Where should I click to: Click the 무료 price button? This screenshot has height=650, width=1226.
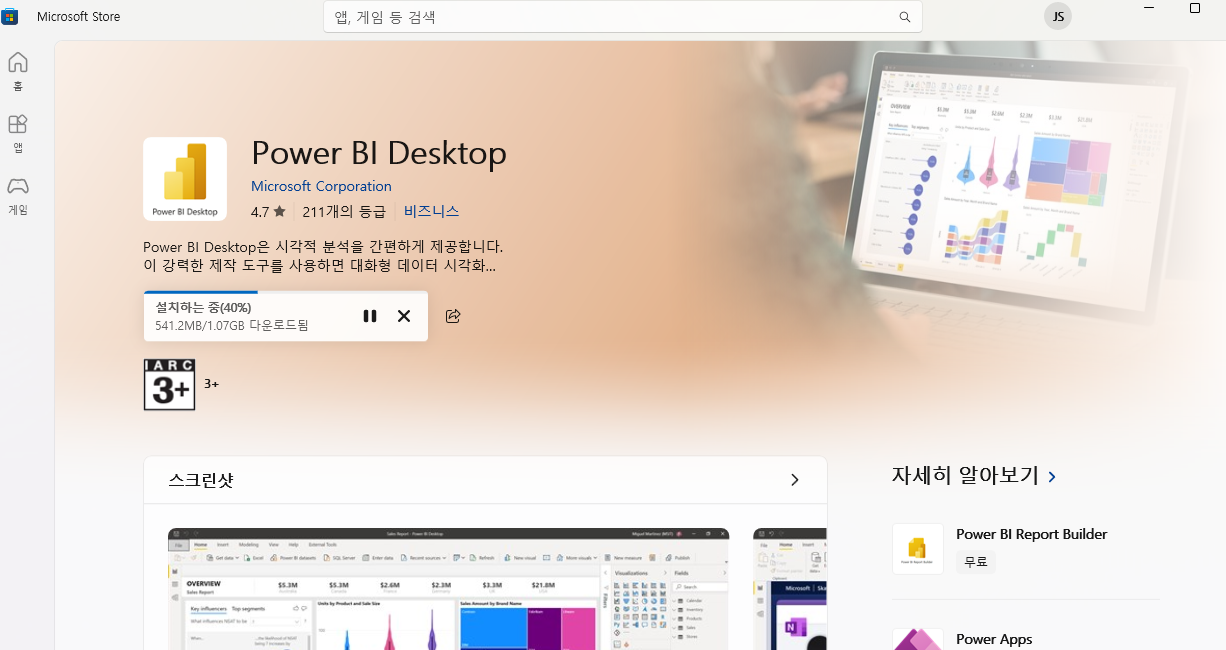point(975,562)
